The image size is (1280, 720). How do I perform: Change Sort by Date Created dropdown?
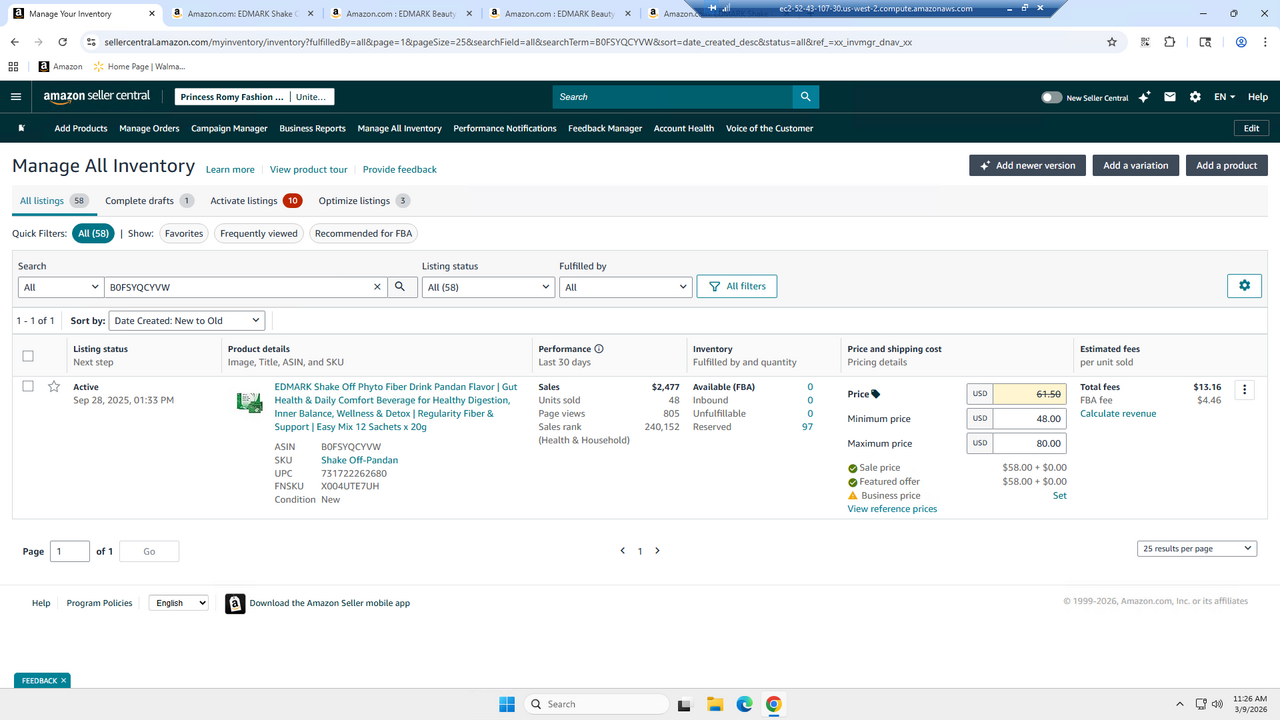point(186,321)
